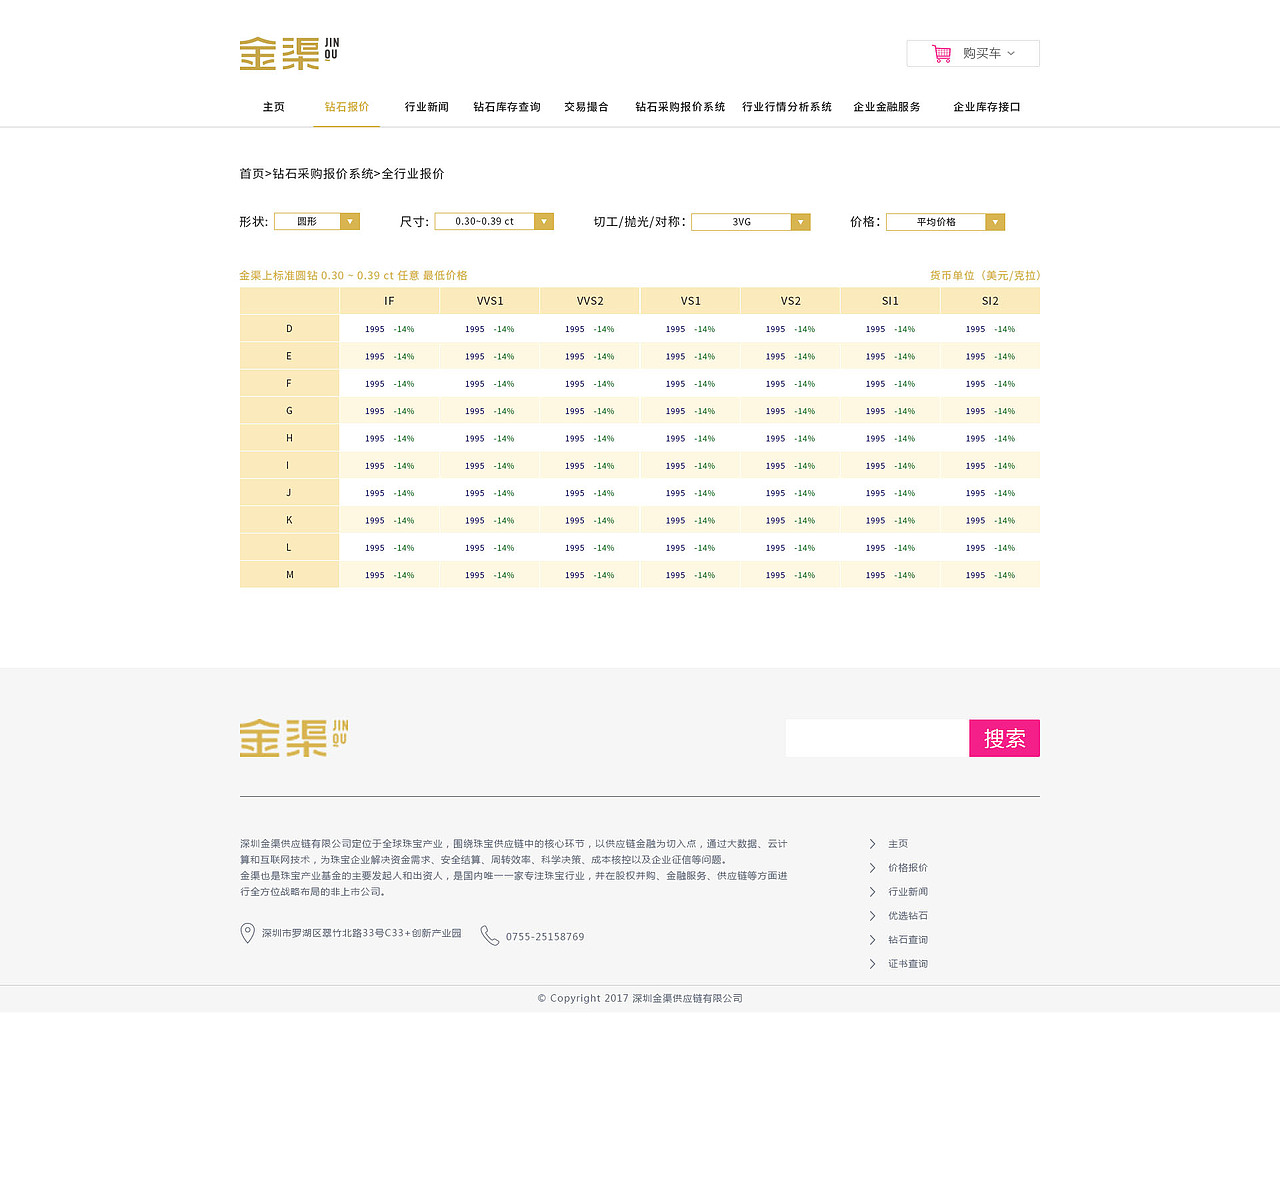Click footer link 主页

pos(898,844)
